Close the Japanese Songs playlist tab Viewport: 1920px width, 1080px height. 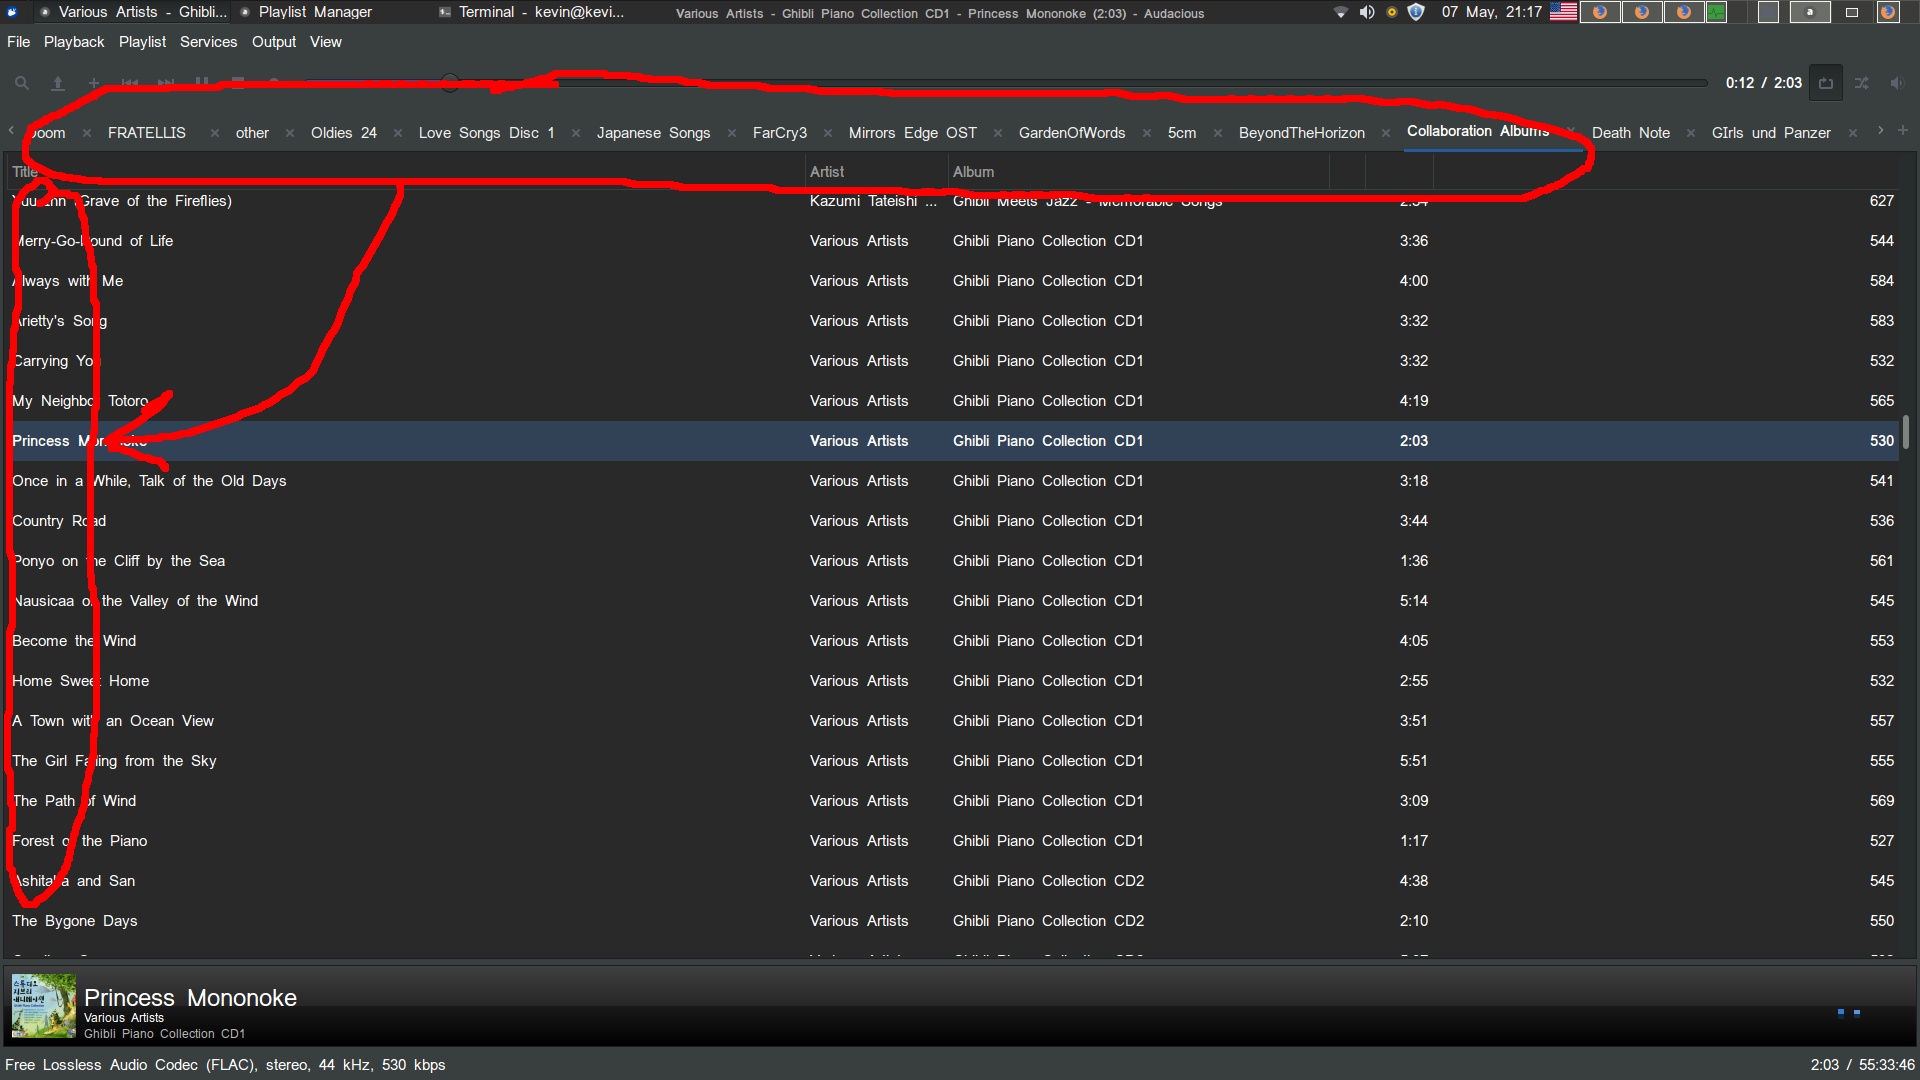pos(732,133)
